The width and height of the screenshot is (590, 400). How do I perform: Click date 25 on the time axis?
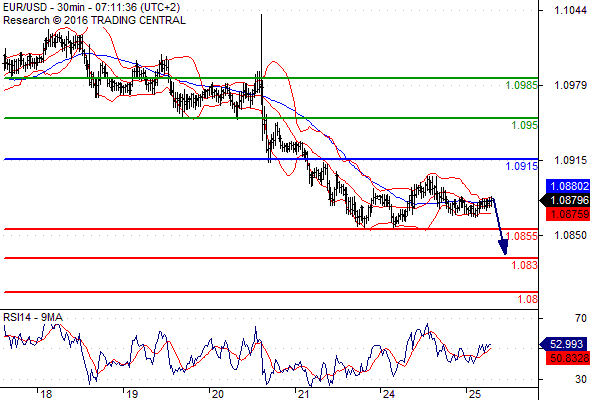pos(475,394)
